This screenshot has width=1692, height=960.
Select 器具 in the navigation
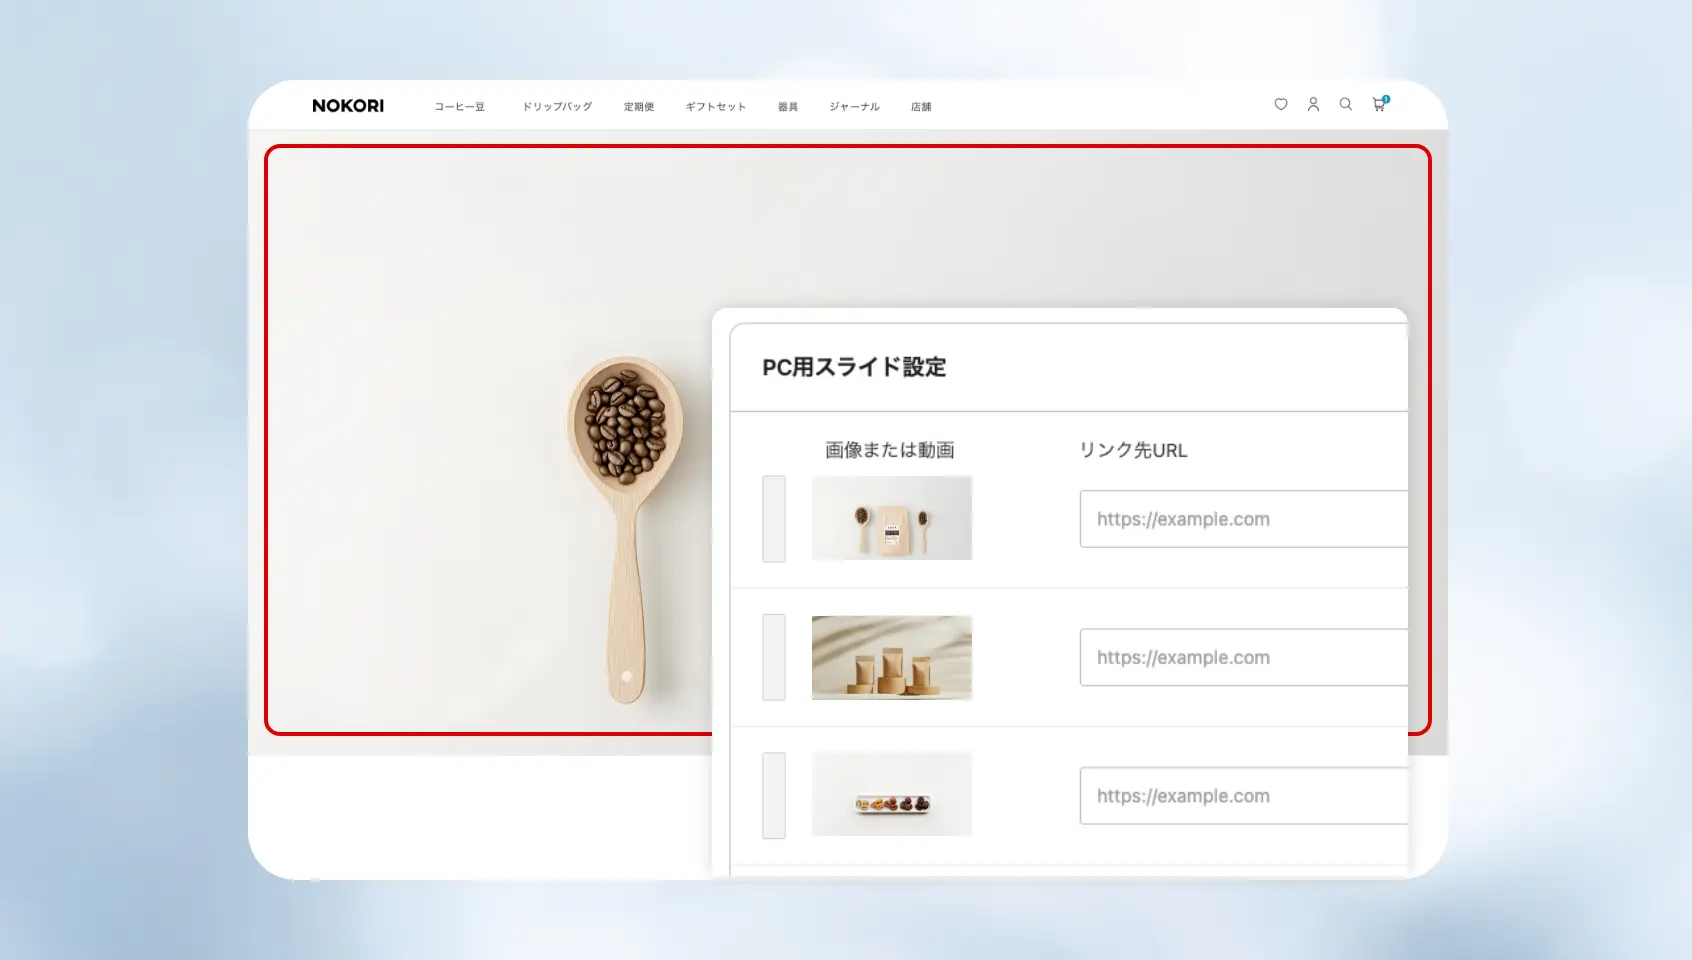pyautogui.click(x=788, y=107)
